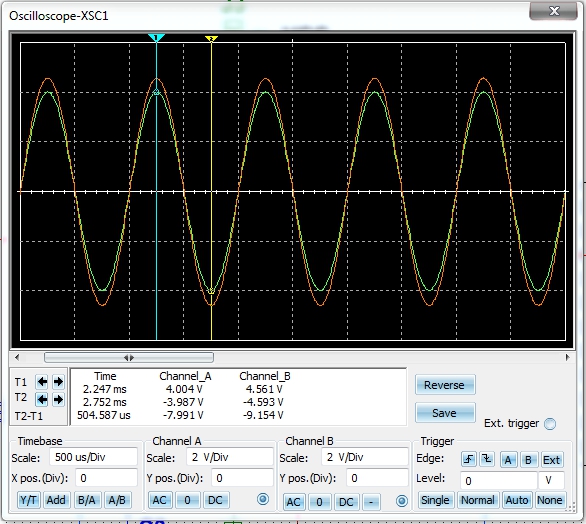The width and height of the screenshot is (586, 524).
Task: Click Channel_A reading 4.004 V
Action: (184, 389)
